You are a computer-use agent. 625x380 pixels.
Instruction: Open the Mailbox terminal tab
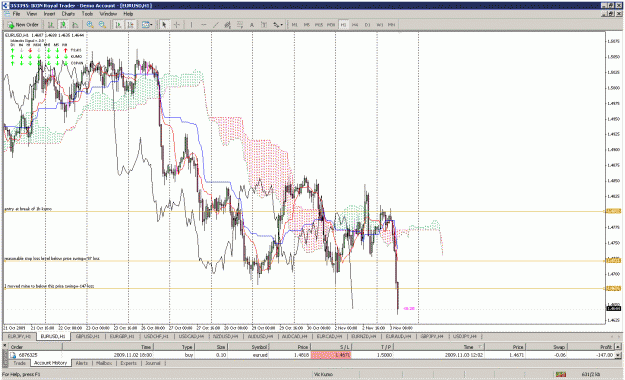pyautogui.click(x=104, y=363)
